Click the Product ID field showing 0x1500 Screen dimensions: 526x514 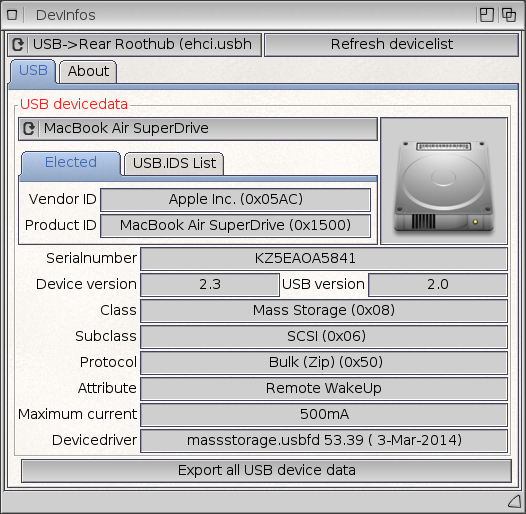235,225
